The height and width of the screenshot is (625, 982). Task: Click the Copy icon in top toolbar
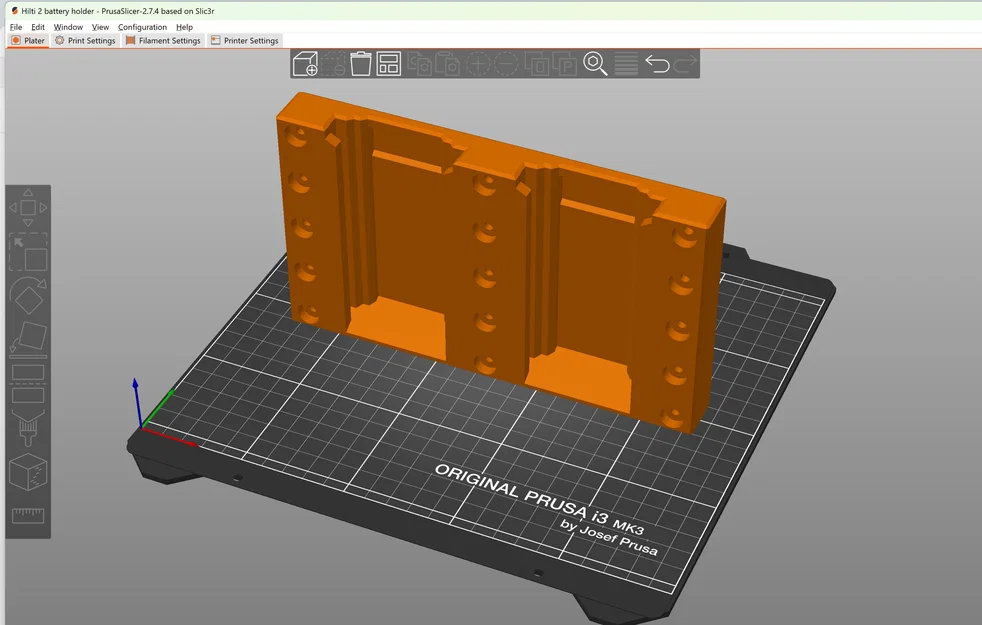click(420, 64)
